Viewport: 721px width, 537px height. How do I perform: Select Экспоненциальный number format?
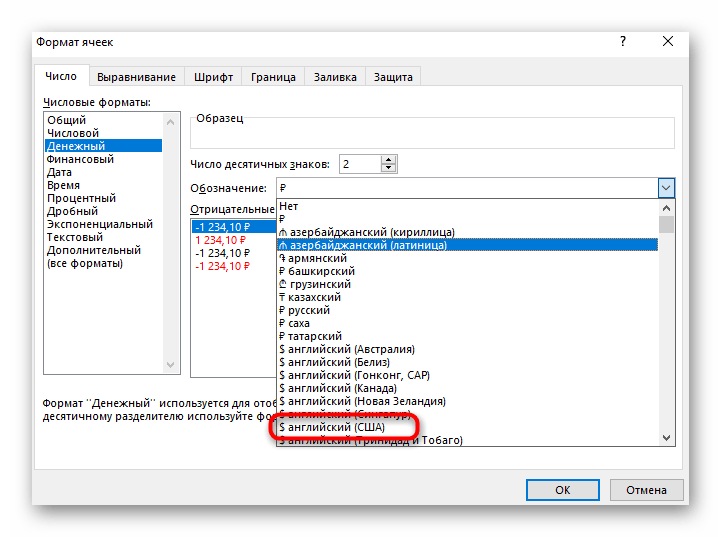point(103,224)
